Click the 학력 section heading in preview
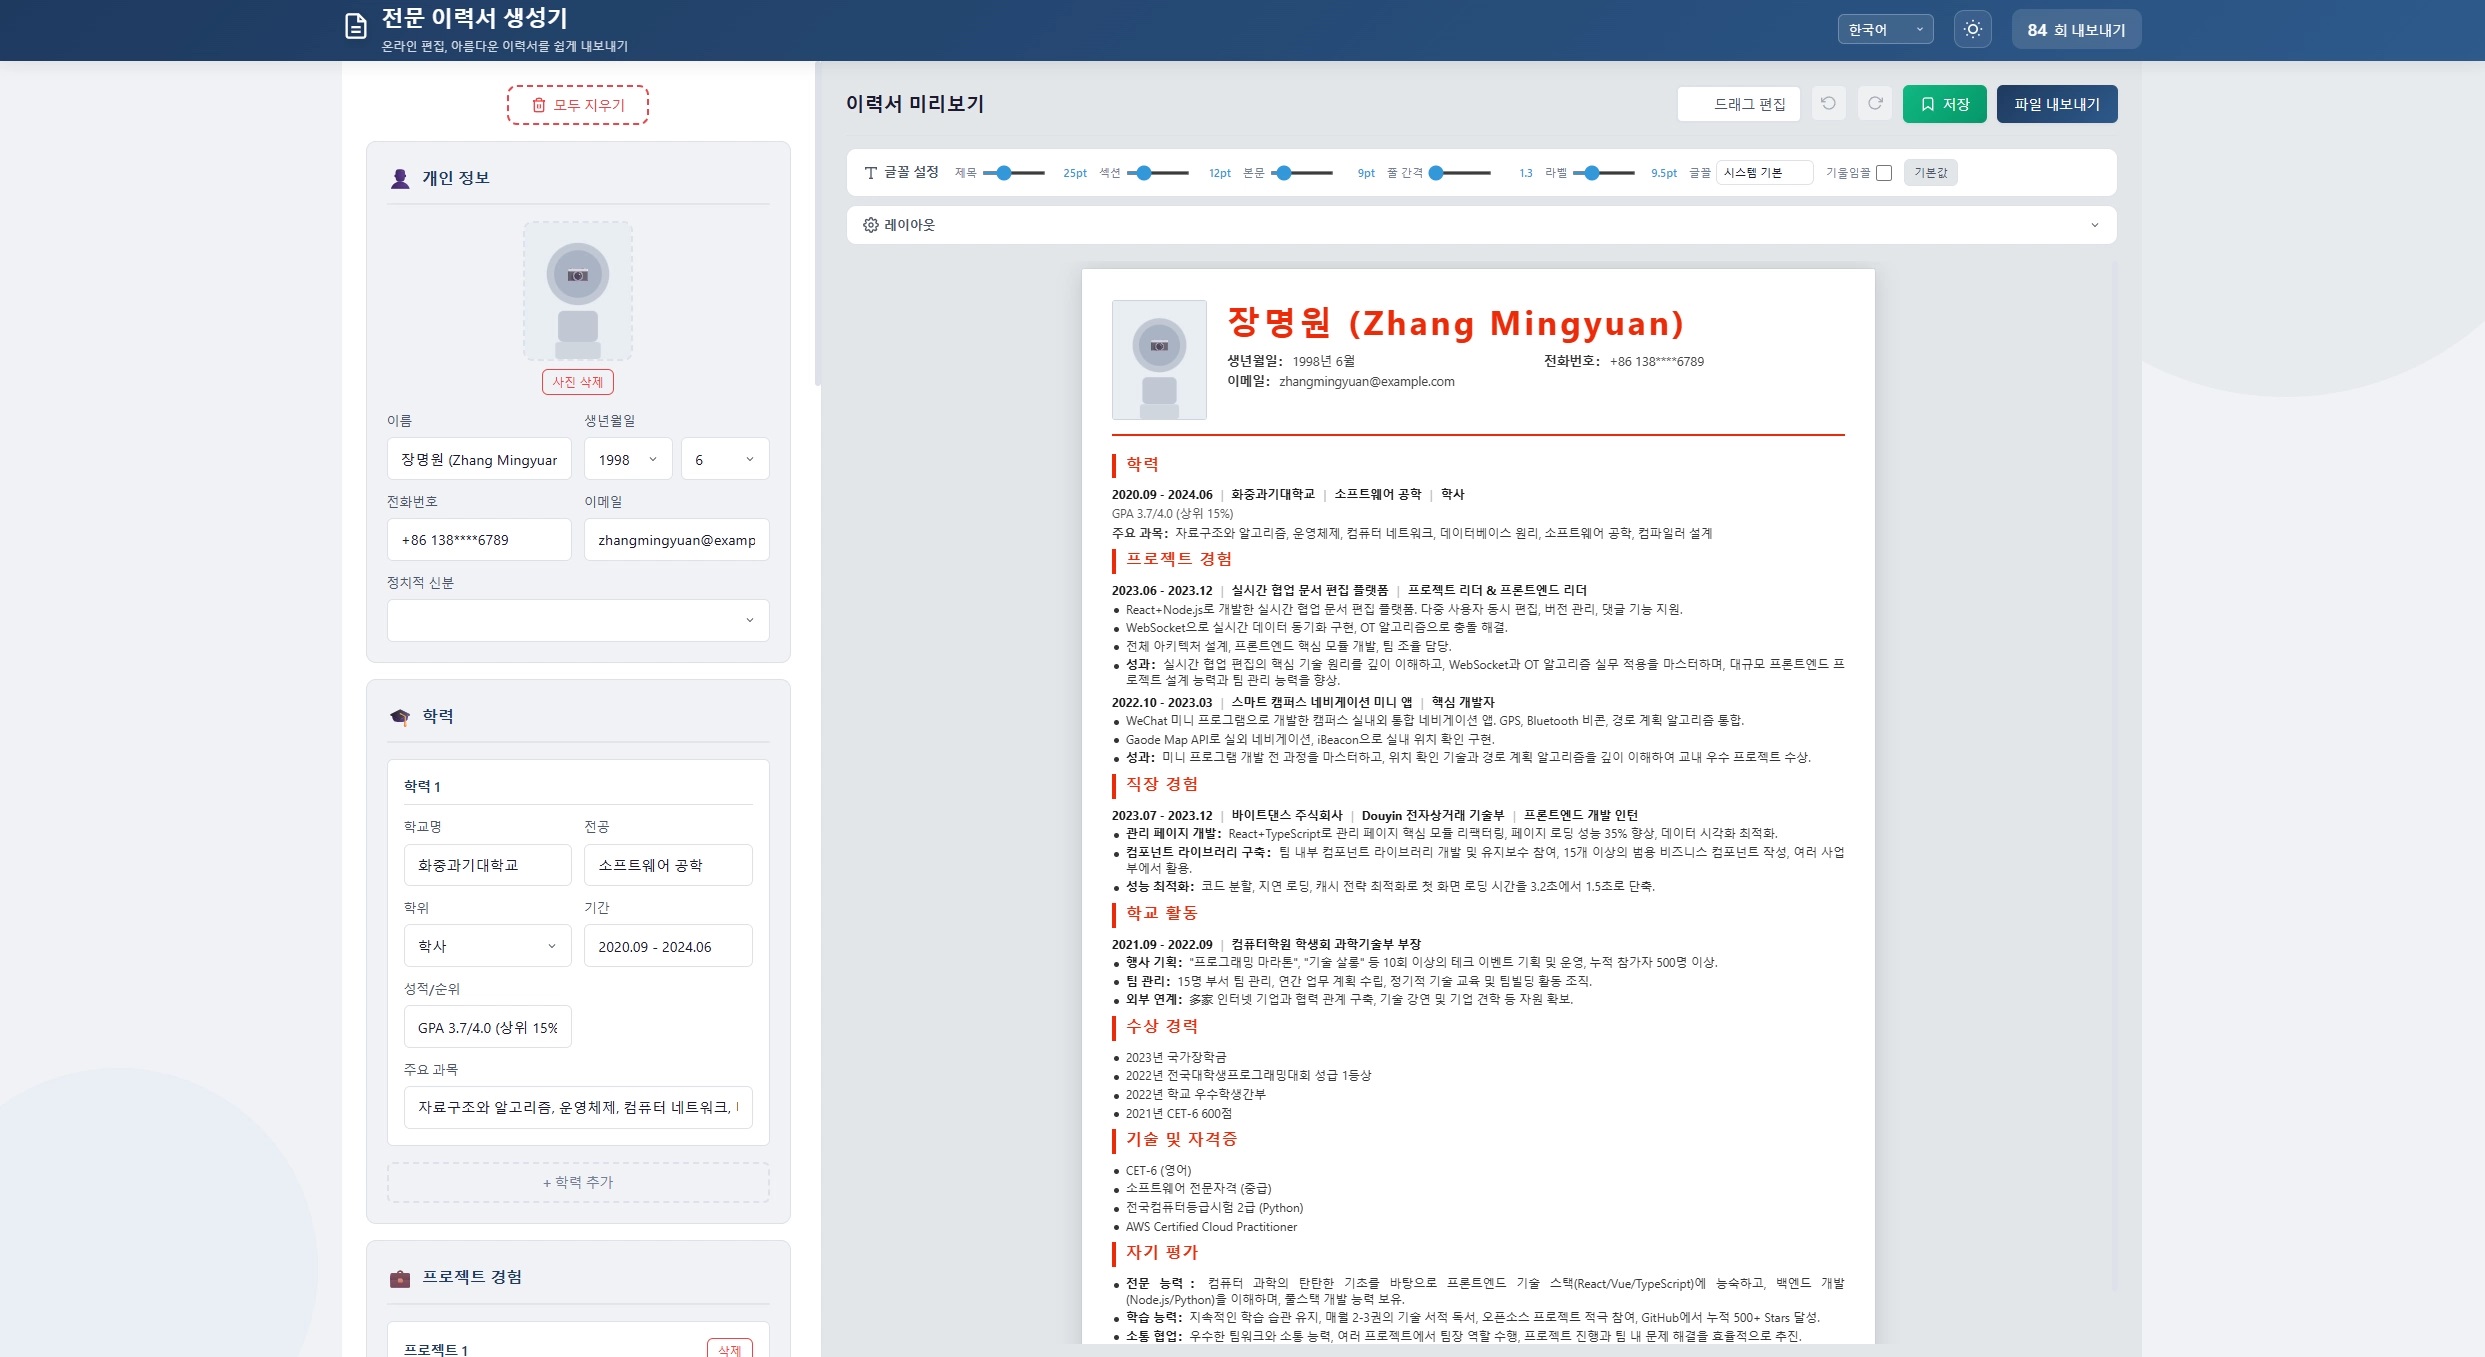Screen dimensions: 2485x1357 (x=1142, y=464)
